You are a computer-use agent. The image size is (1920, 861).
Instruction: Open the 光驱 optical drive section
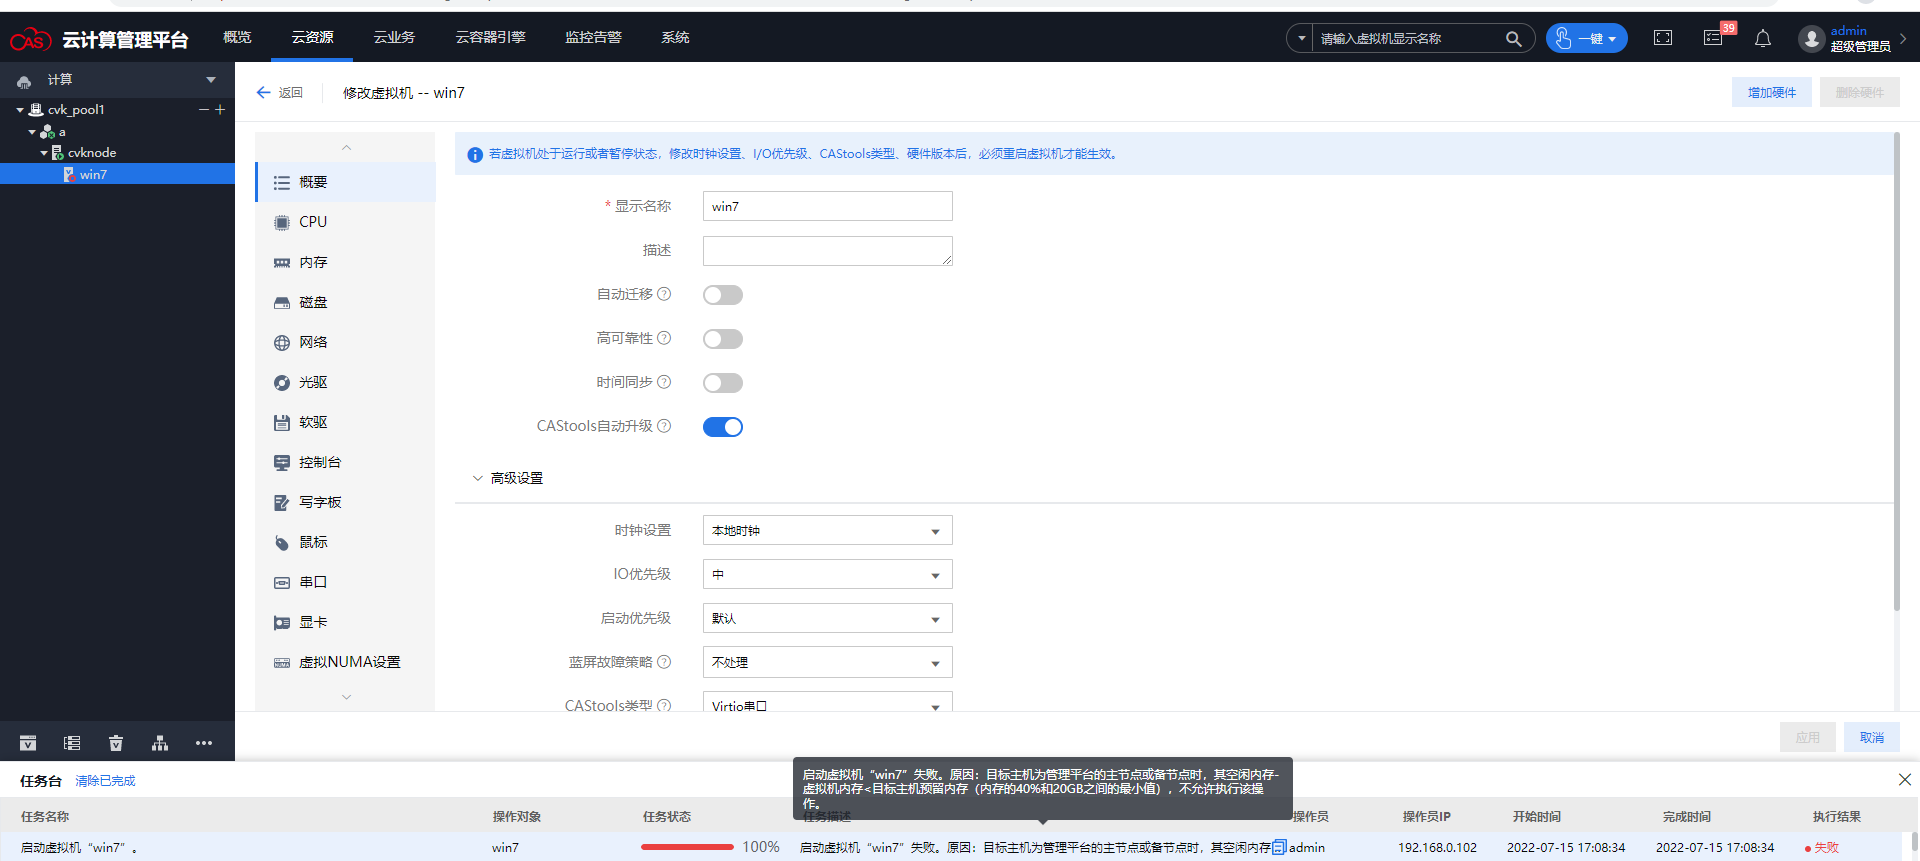pos(346,382)
